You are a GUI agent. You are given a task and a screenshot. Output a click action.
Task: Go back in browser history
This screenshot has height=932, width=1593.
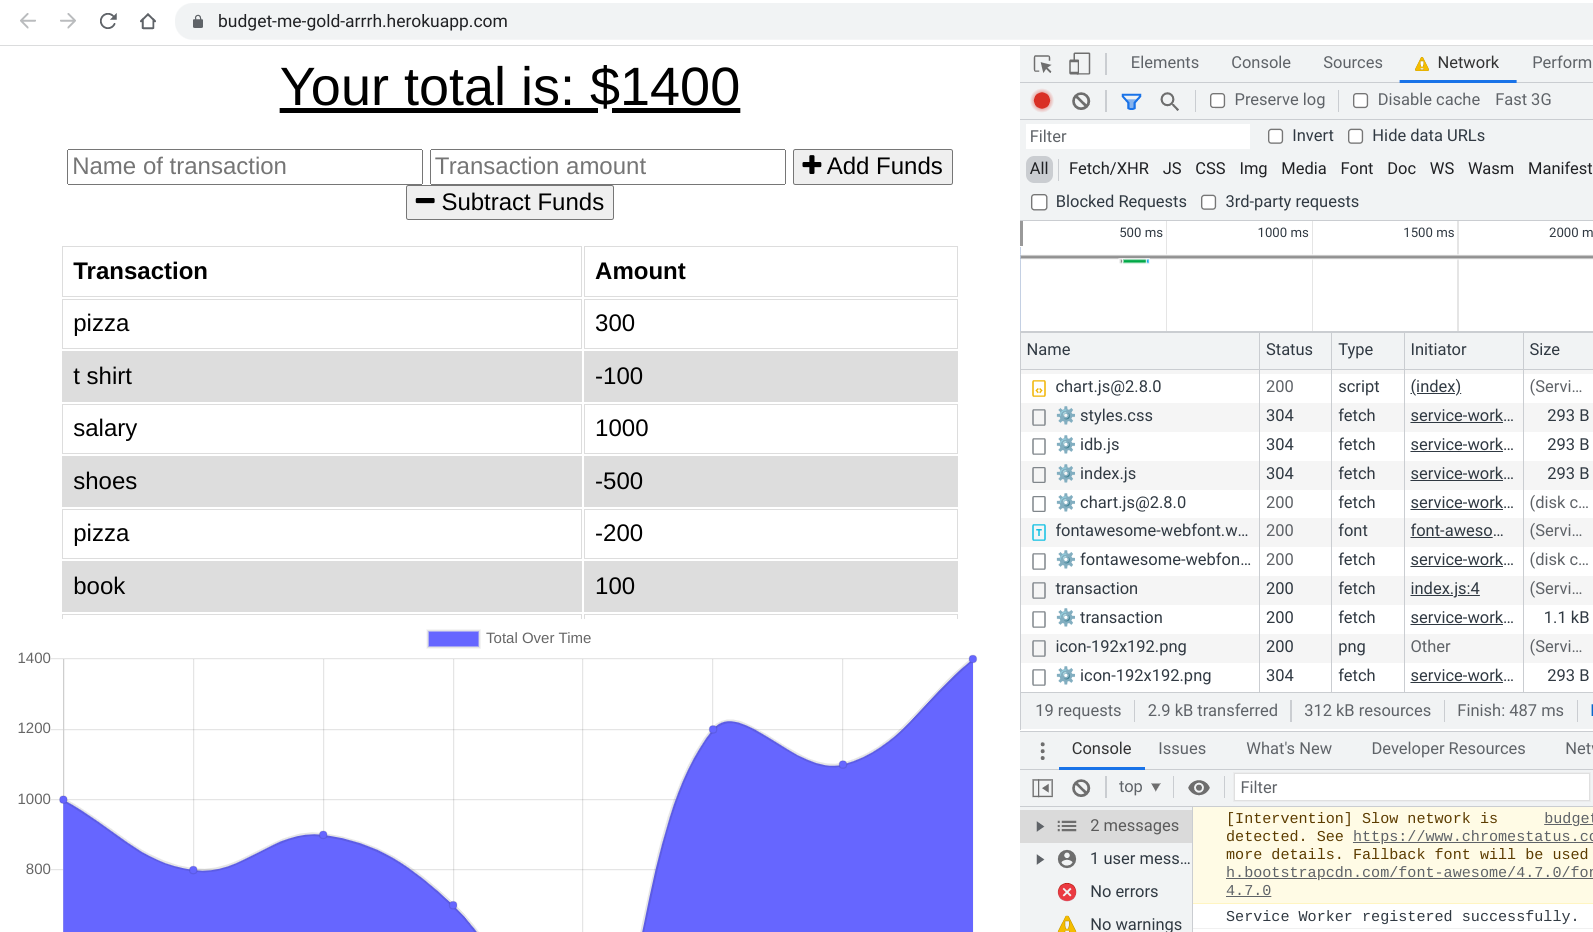(x=28, y=21)
